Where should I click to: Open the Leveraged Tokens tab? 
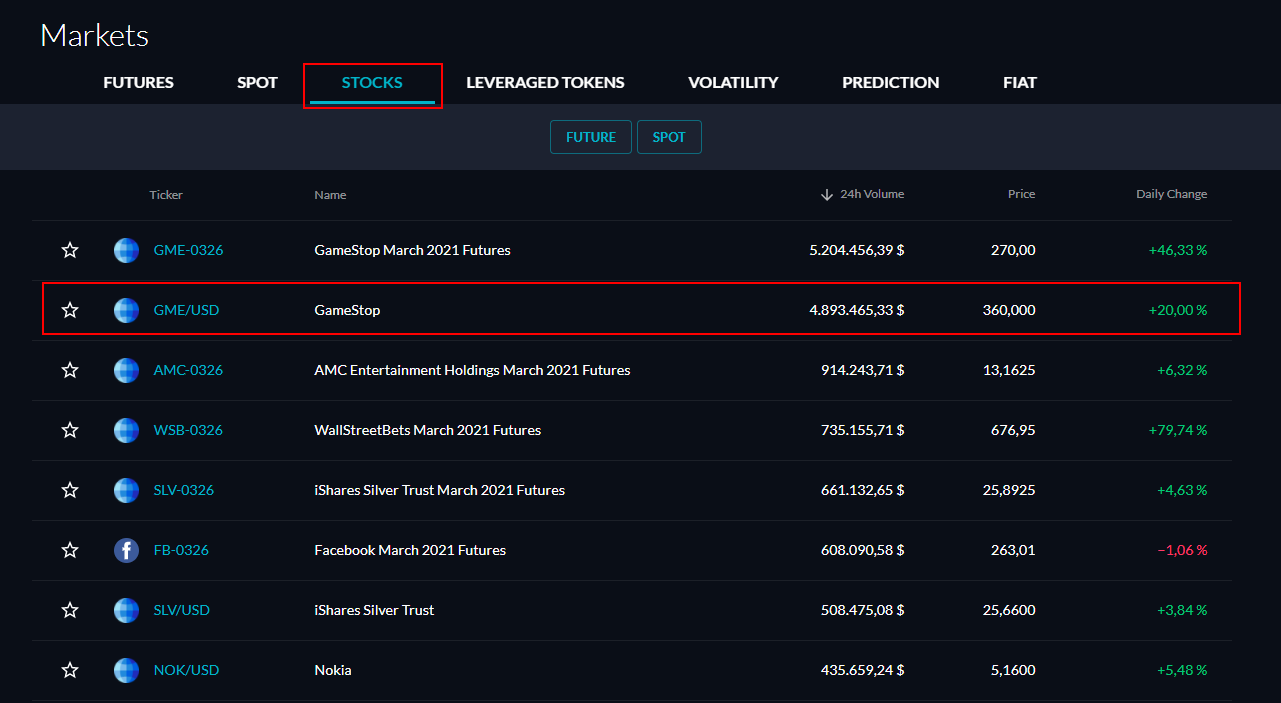pyautogui.click(x=545, y=82)
